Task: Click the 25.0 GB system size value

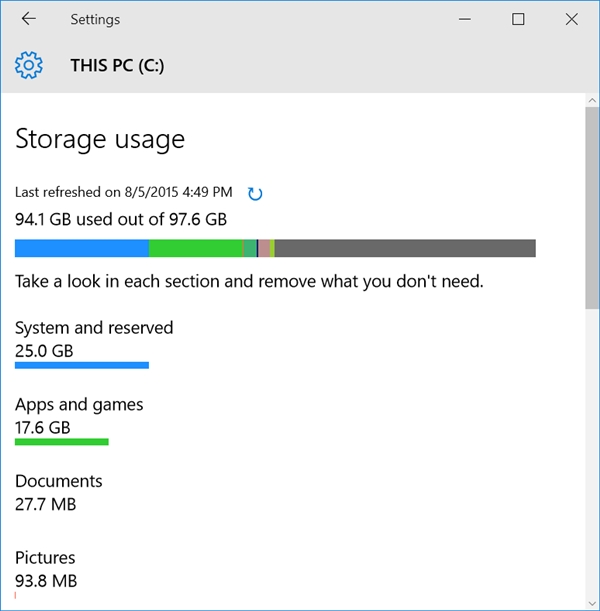Action: (x=44, y=351)
